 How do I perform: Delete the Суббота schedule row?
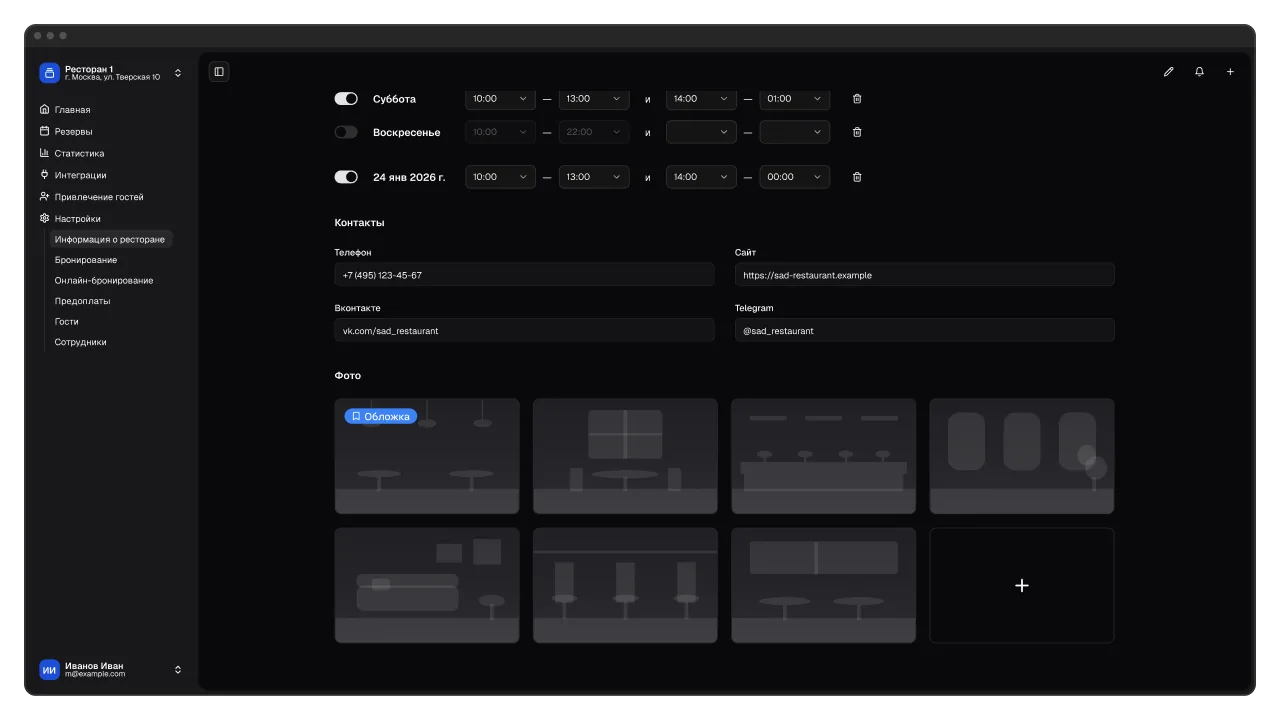(857, 99)
